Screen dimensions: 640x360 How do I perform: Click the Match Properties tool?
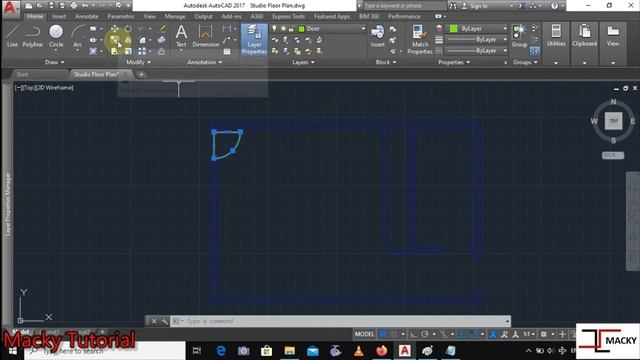coord(420,40)
